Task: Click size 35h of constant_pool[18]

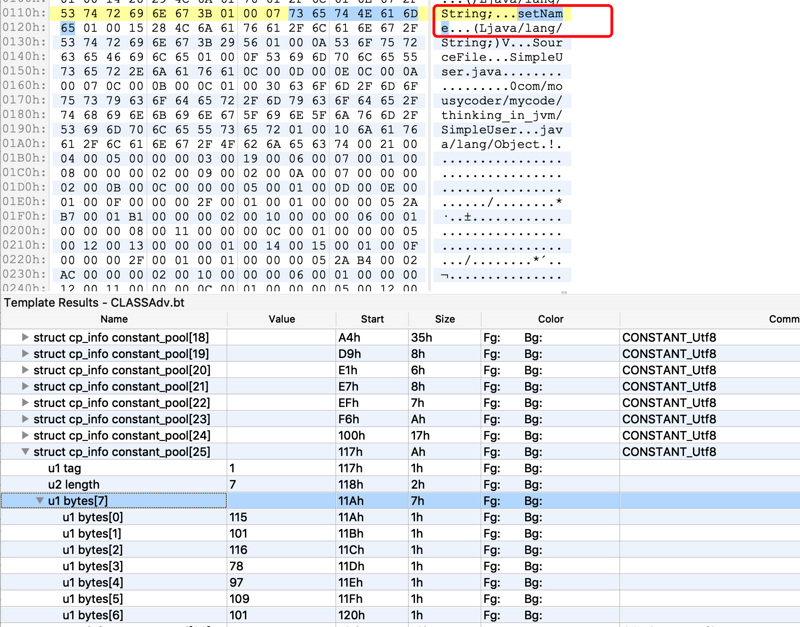Action: 421,337
